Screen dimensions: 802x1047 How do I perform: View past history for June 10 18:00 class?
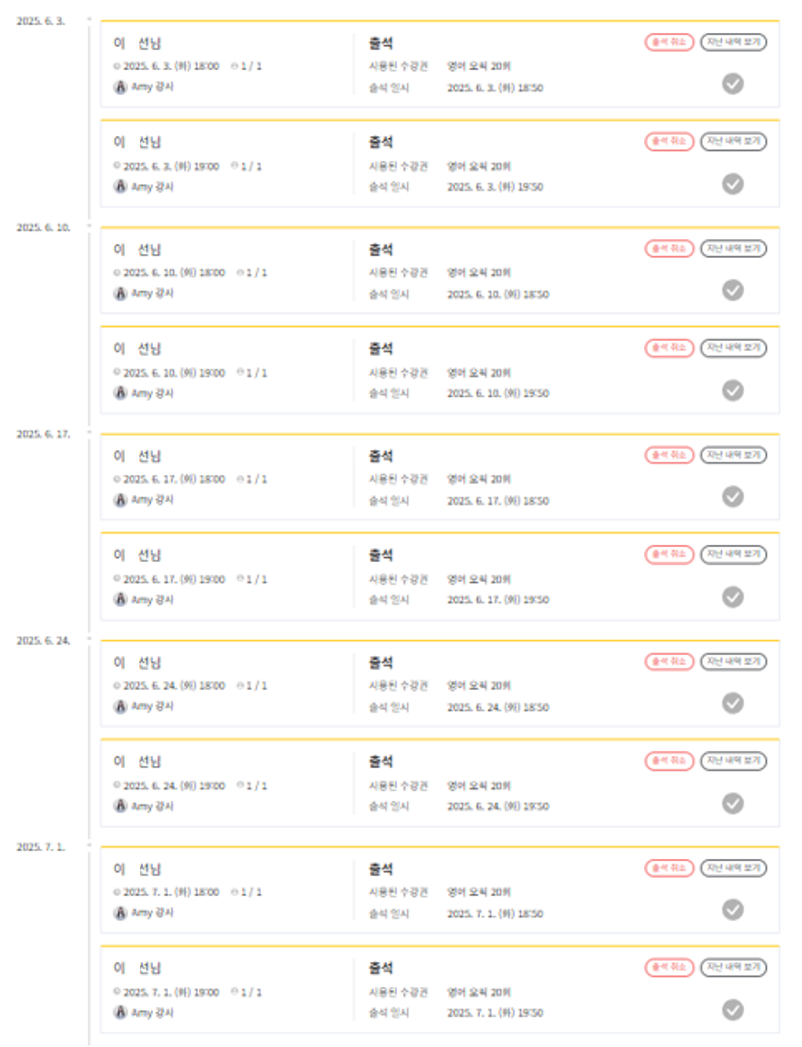734,248
